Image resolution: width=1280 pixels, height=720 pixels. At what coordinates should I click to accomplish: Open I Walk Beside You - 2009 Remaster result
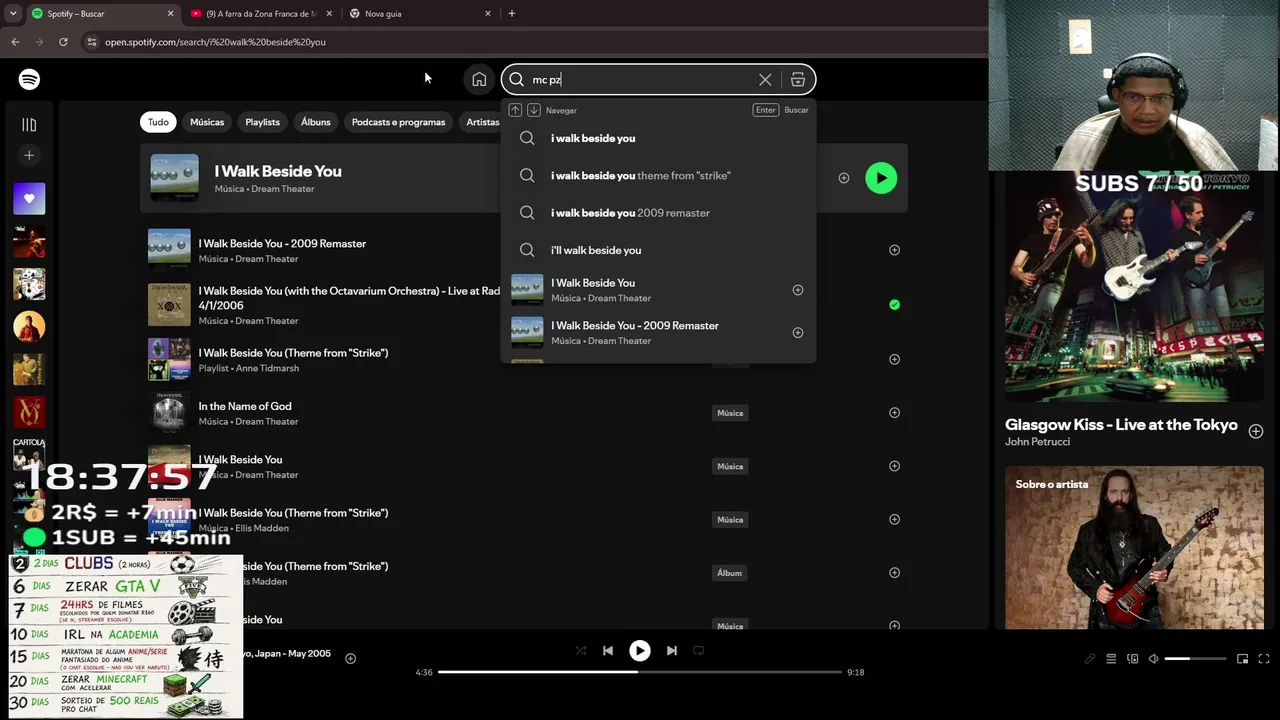[282, 244]
